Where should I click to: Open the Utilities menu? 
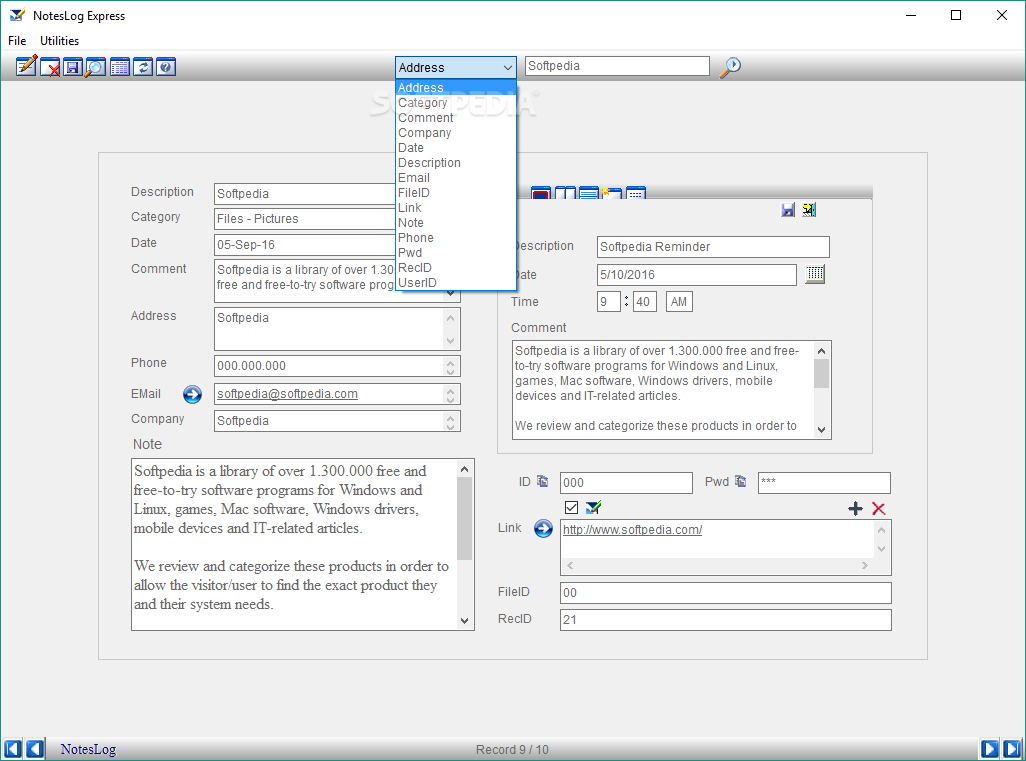click(x=60, y=41)
